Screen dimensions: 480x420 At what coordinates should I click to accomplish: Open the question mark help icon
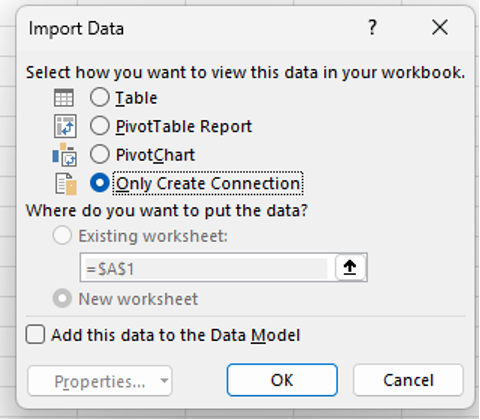372,27
